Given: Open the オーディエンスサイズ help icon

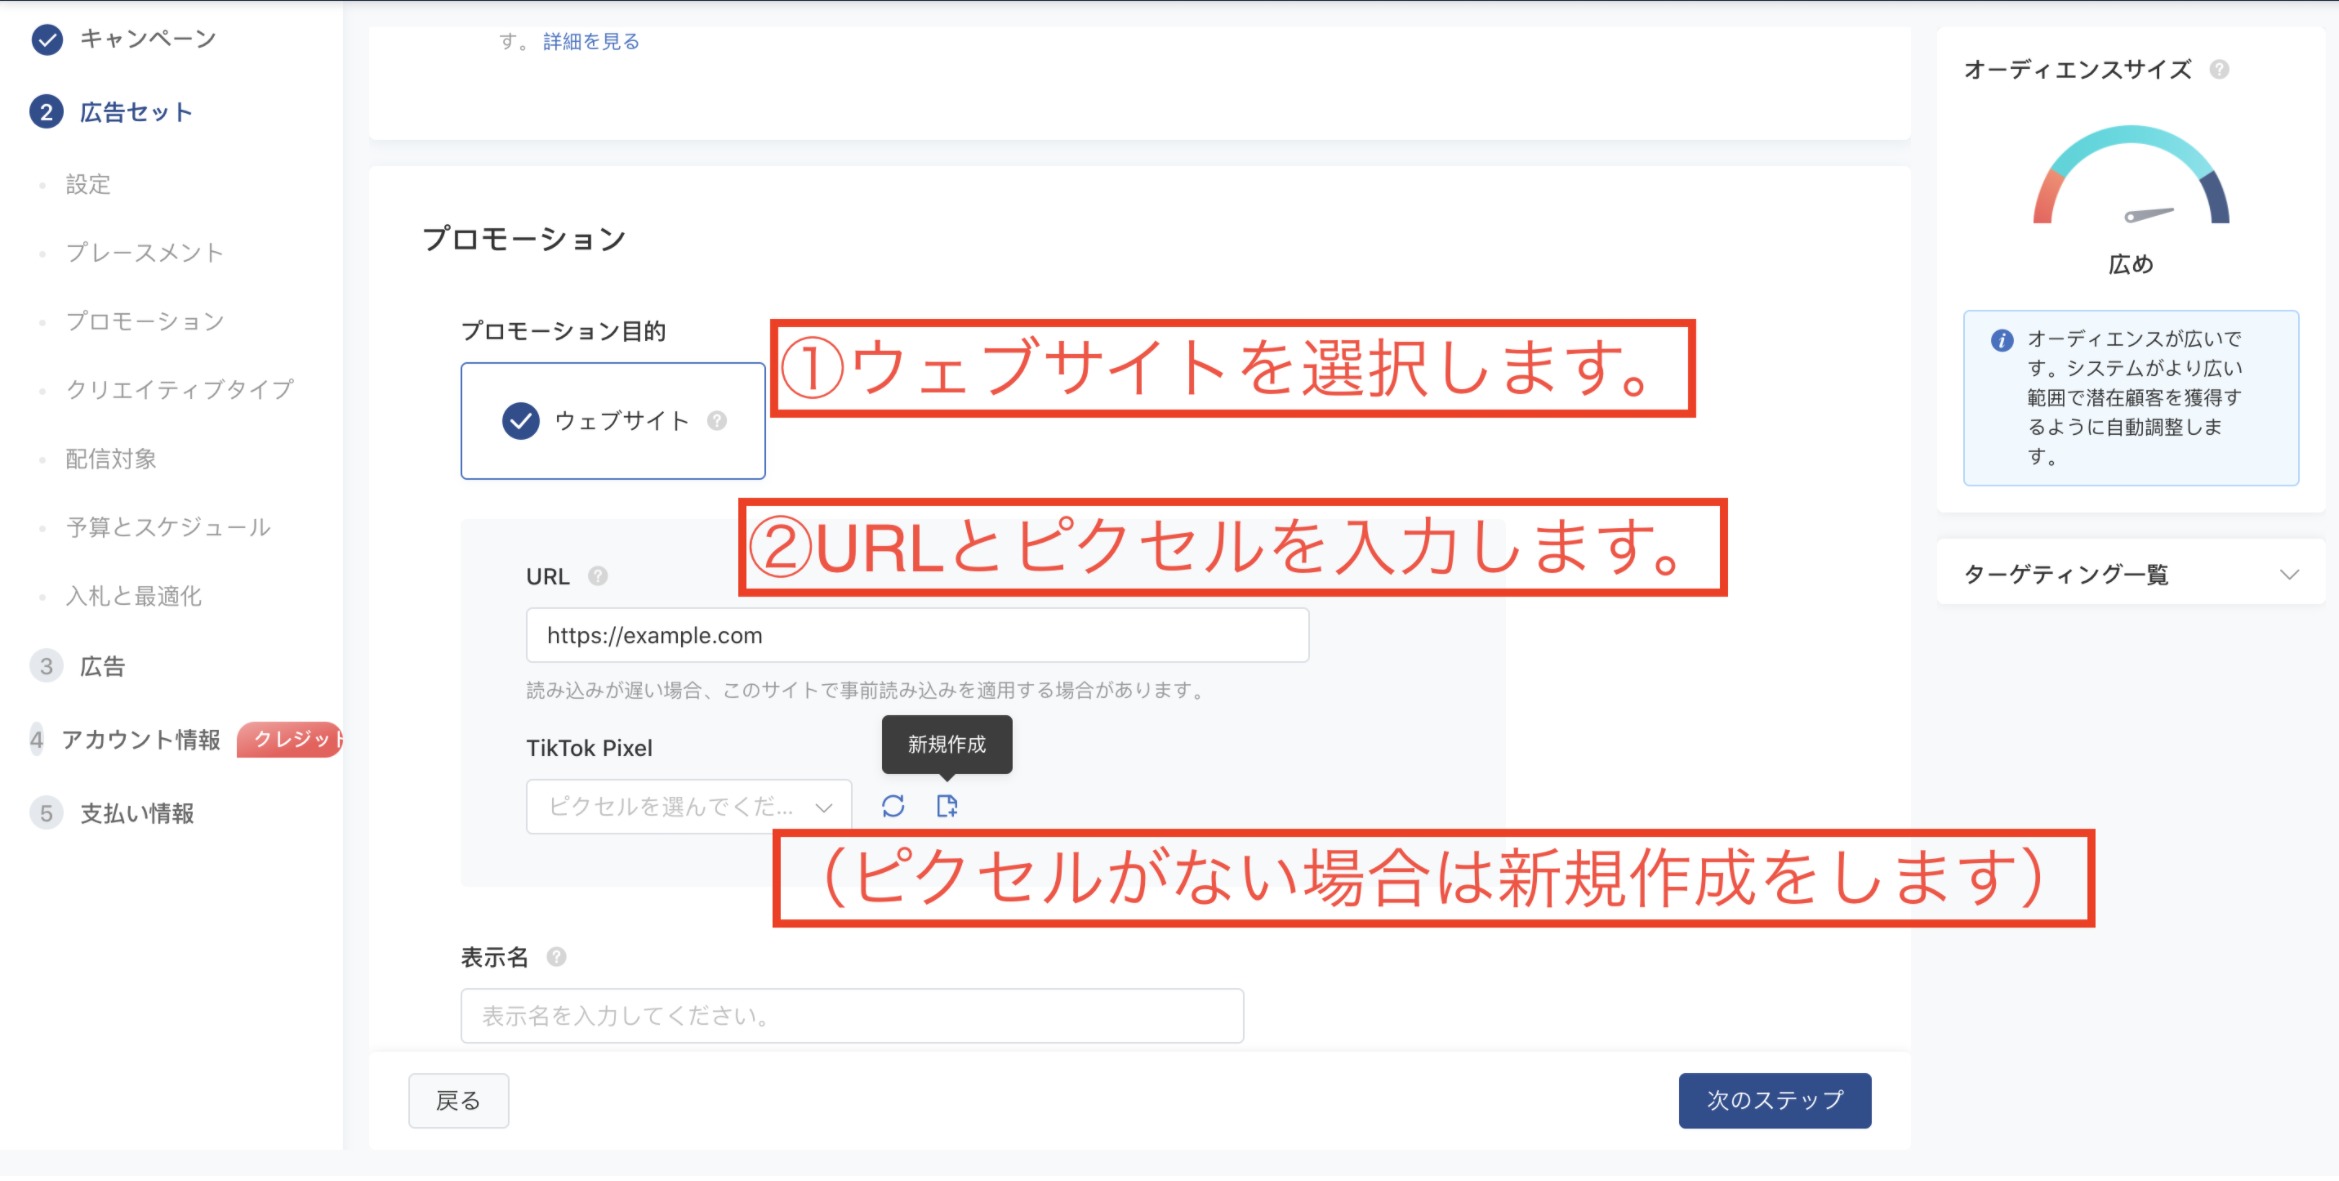Looking at the screenshot, I should point(2220,69).
